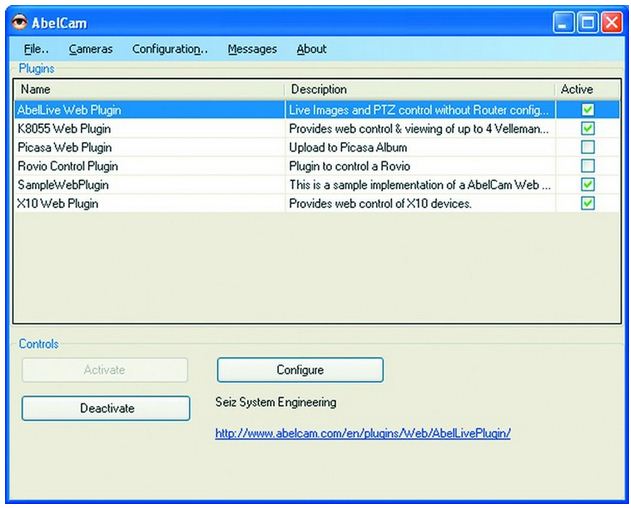
Task: Sort by the Active column header
Action: point(587,89)
